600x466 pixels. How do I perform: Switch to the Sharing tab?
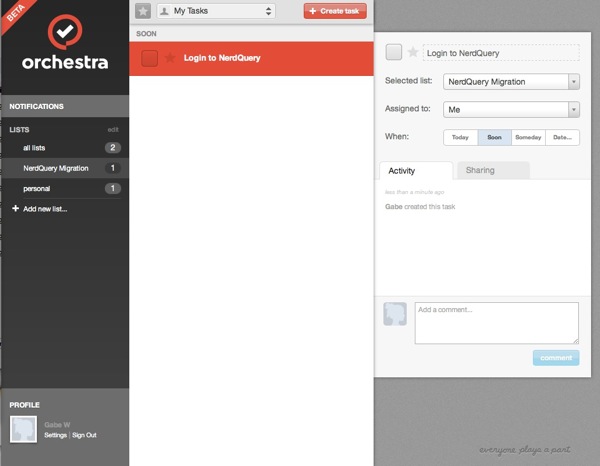click(493, 170)
